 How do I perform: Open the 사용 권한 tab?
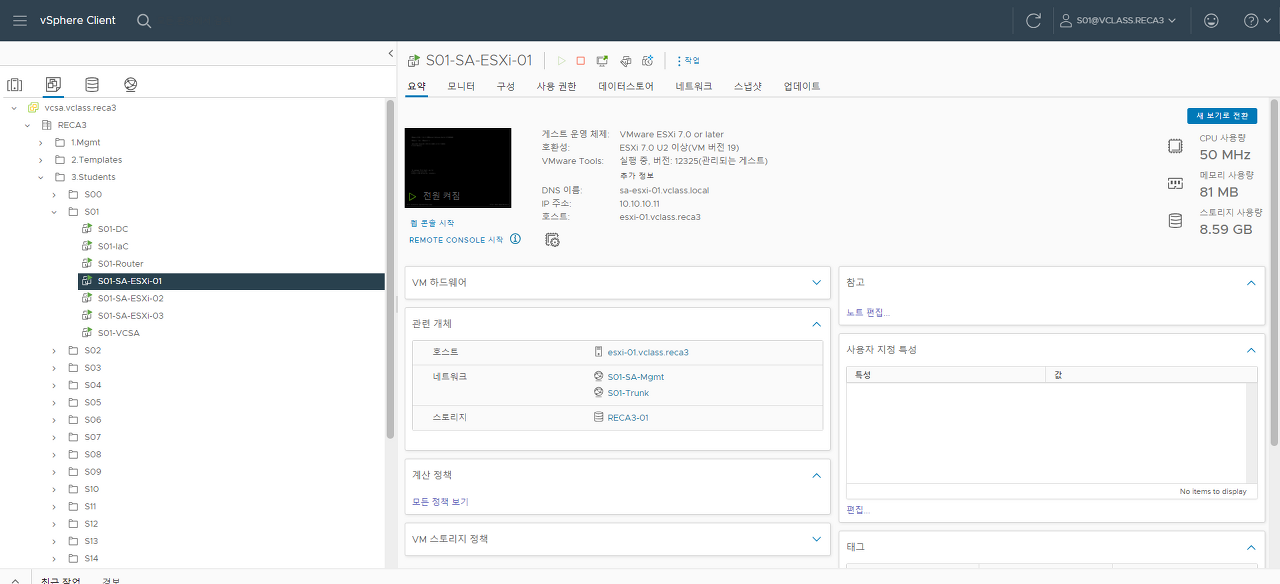[x=557, y=87]
